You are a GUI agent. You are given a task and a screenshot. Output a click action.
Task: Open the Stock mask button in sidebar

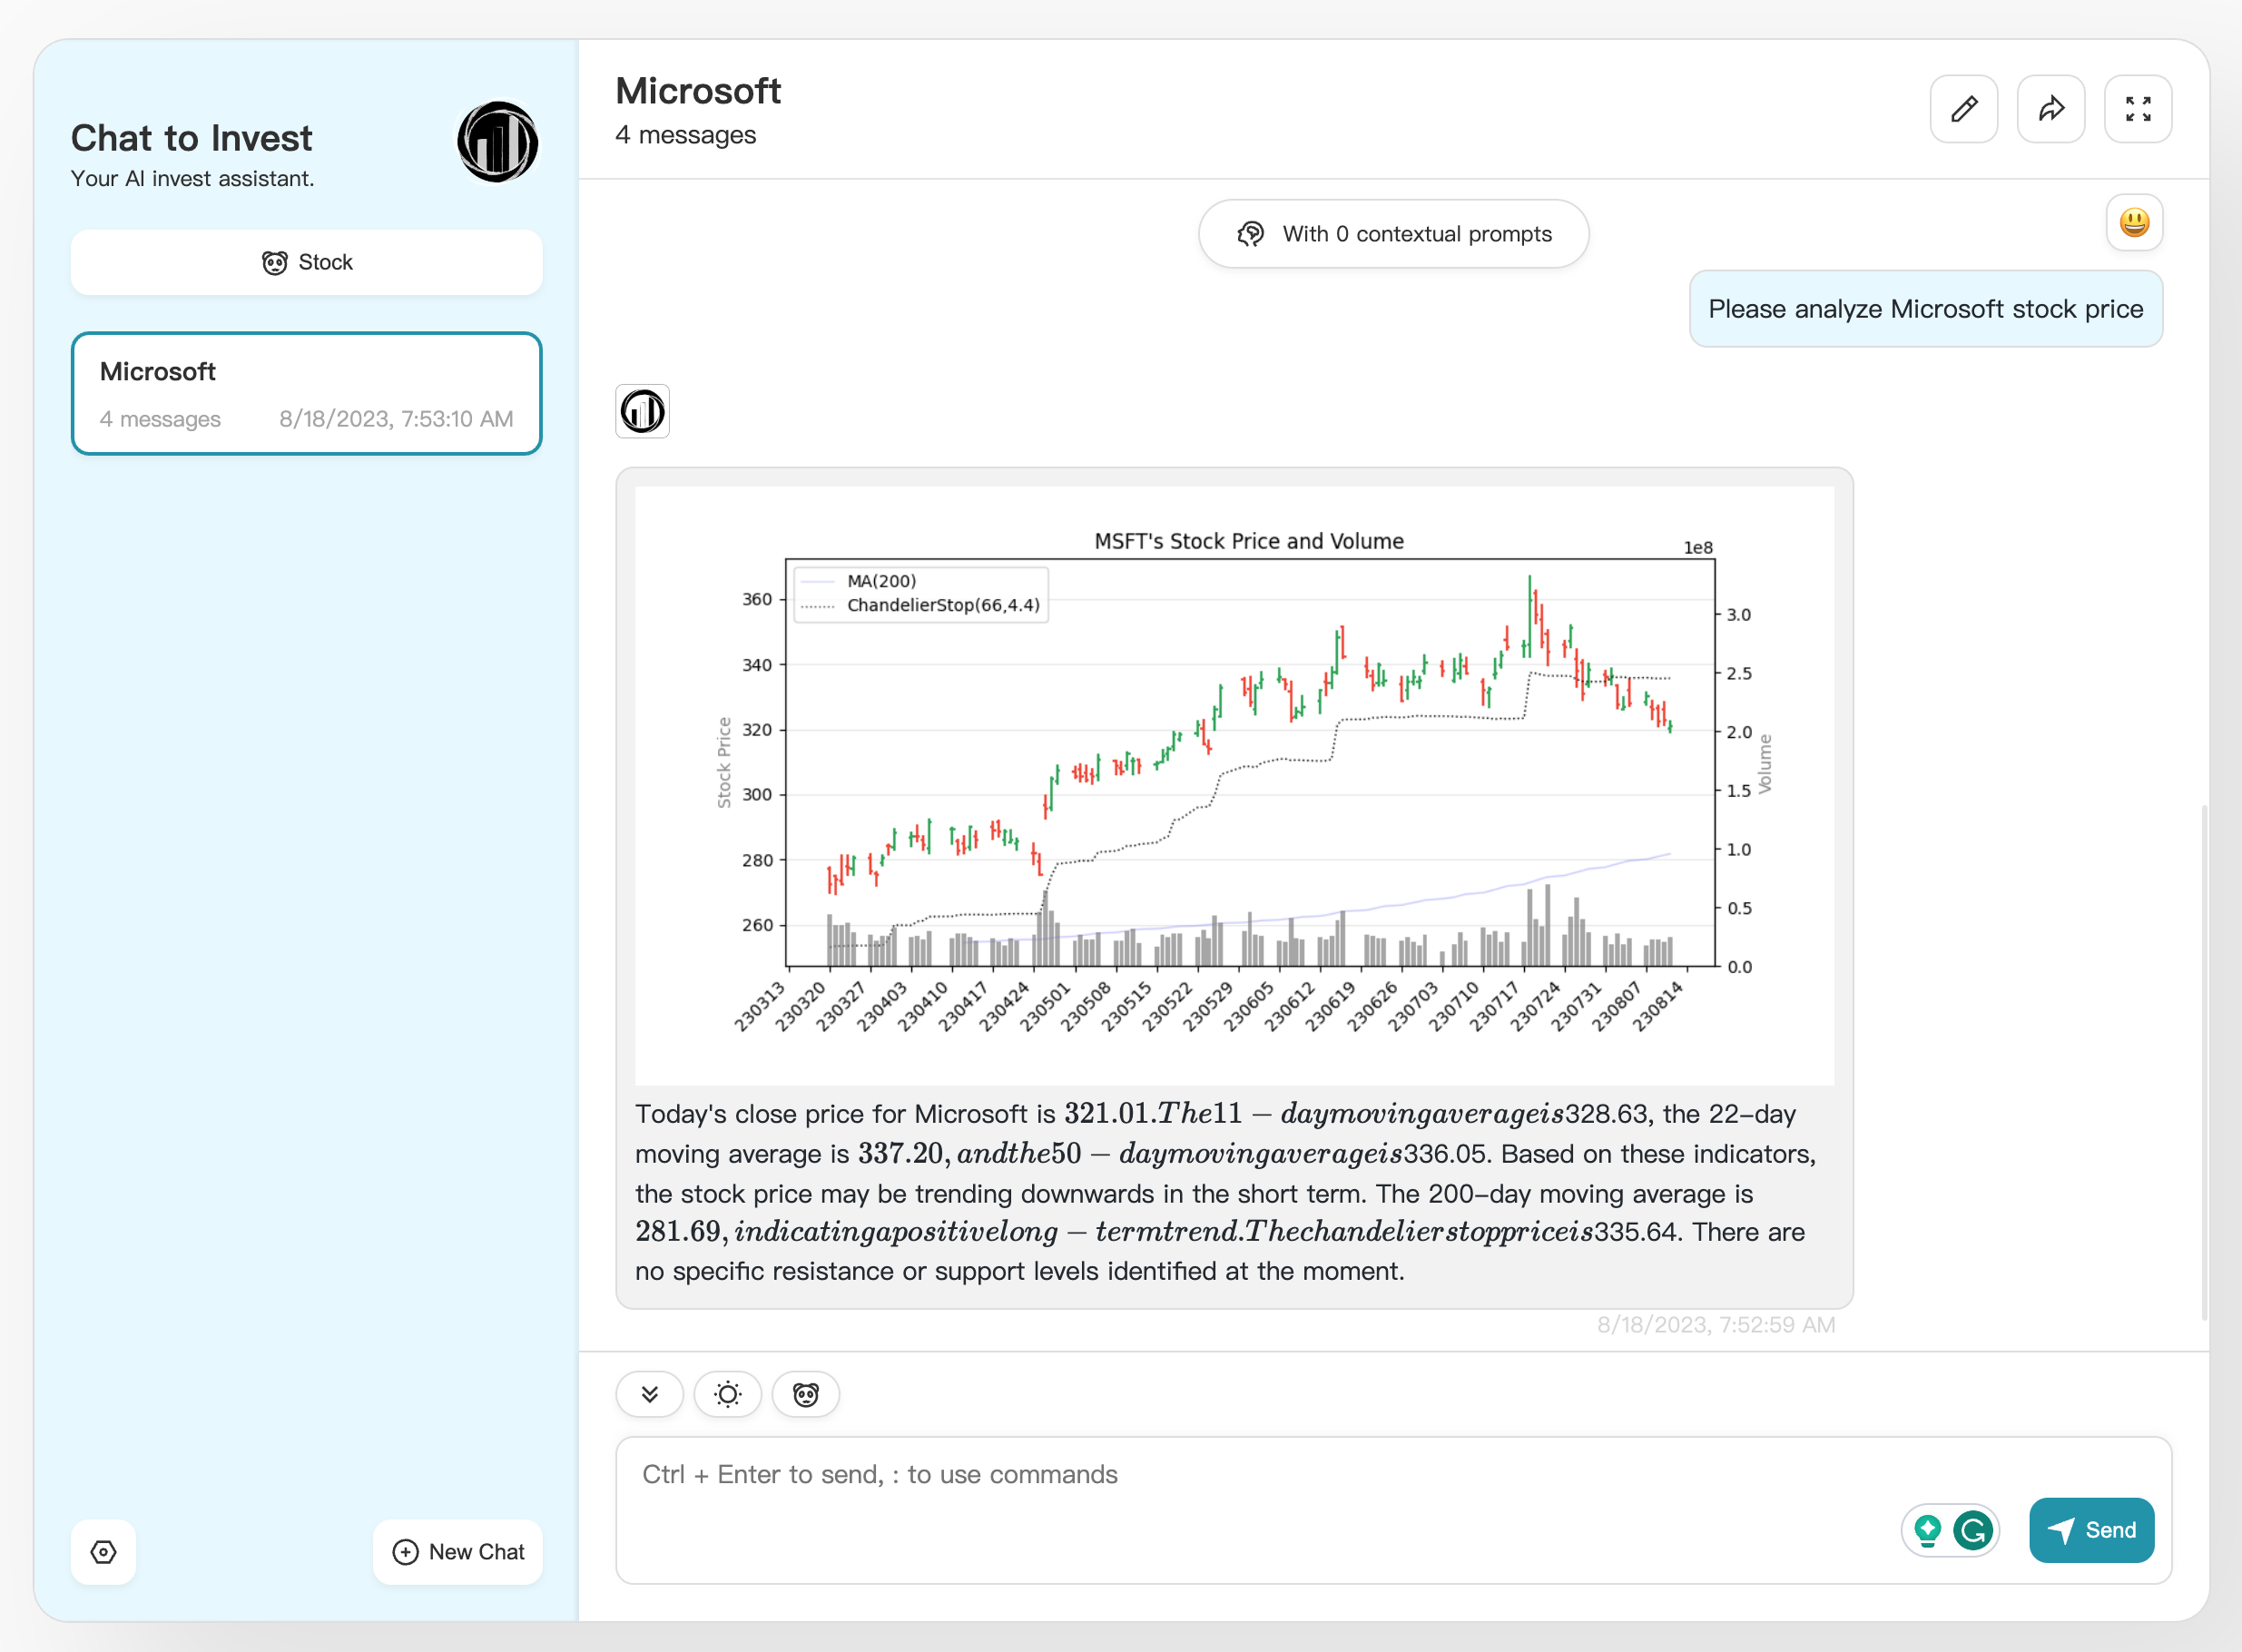(307, 262)
